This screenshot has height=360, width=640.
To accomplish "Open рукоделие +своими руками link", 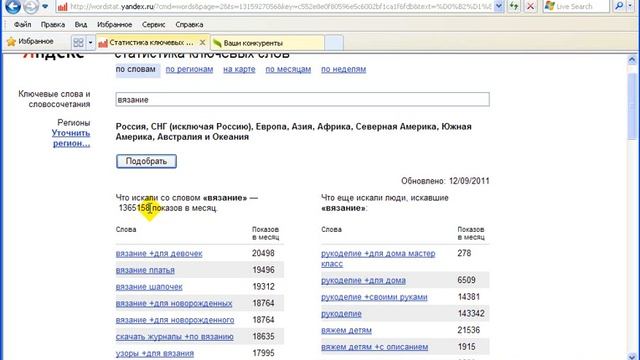I will pos(374,297).
